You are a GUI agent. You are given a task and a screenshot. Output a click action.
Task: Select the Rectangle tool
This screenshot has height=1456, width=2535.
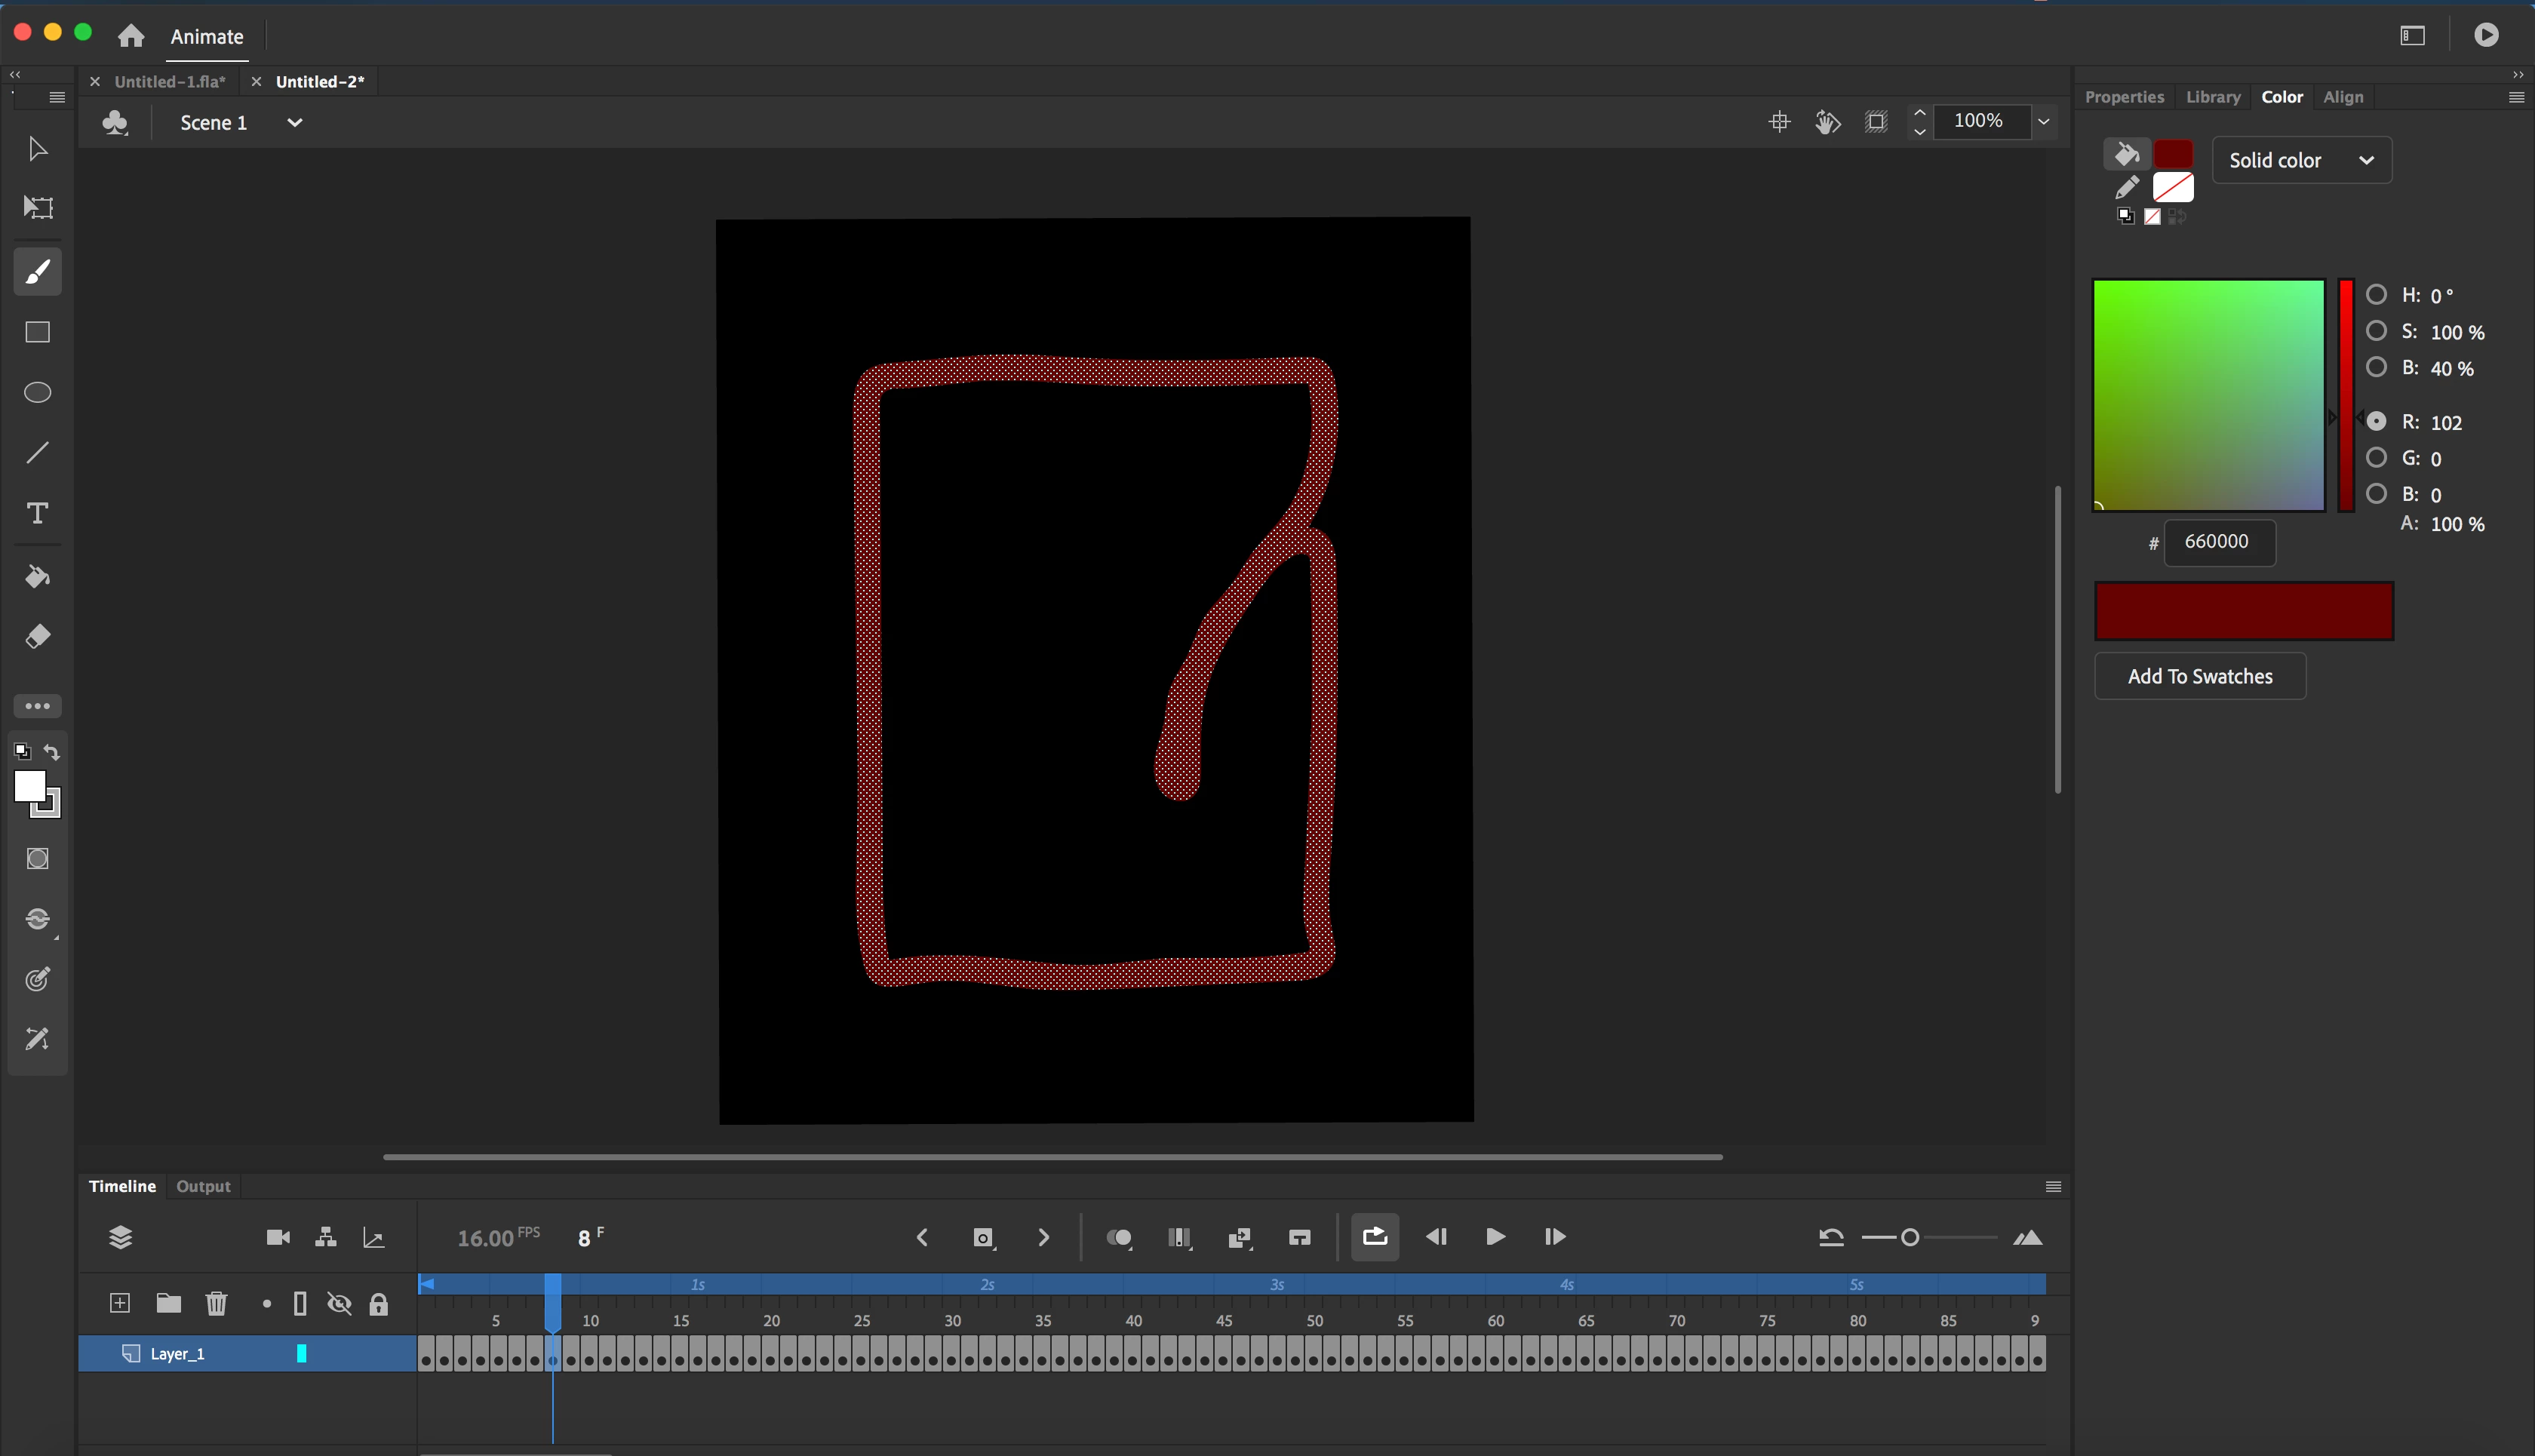tap(38, 332)
